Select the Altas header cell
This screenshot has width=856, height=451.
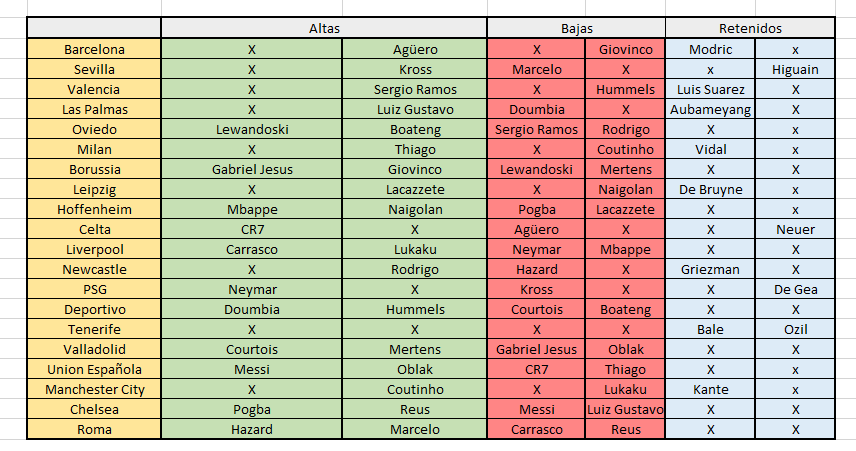pyautogui.click(x=324, y=28)
